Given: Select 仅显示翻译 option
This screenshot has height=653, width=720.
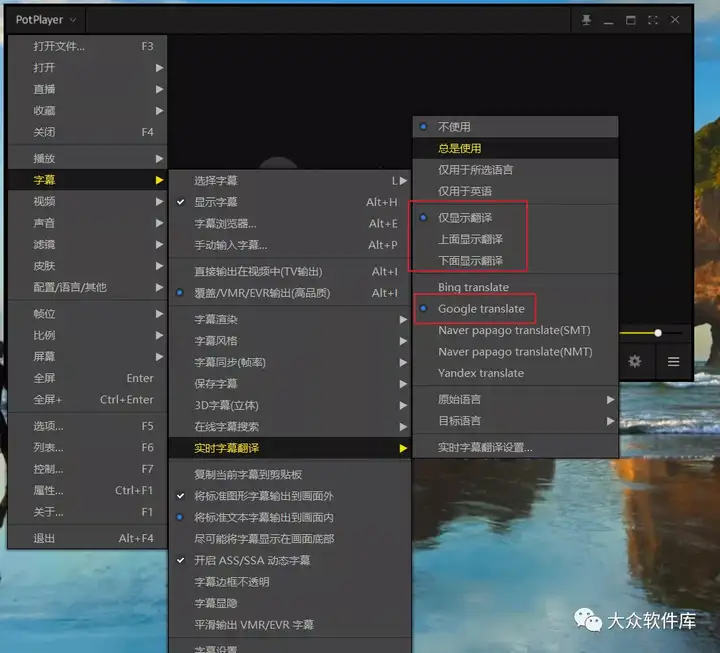Looking at the screenshot, I should pyautogui.click(x=515, y=218).
